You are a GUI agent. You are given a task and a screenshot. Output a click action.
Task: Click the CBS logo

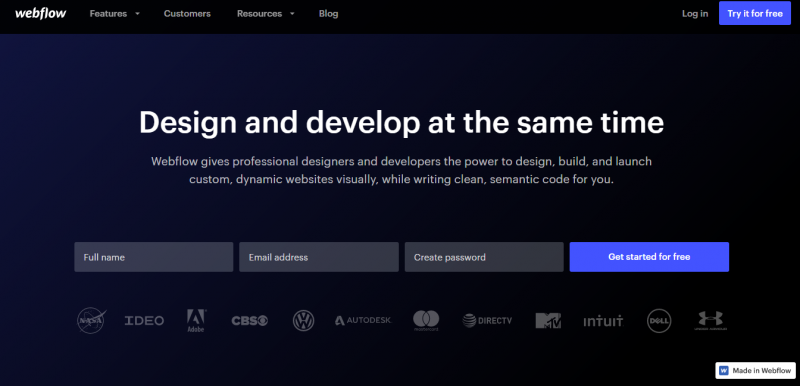pyautogui.click(x=249, y=321)
